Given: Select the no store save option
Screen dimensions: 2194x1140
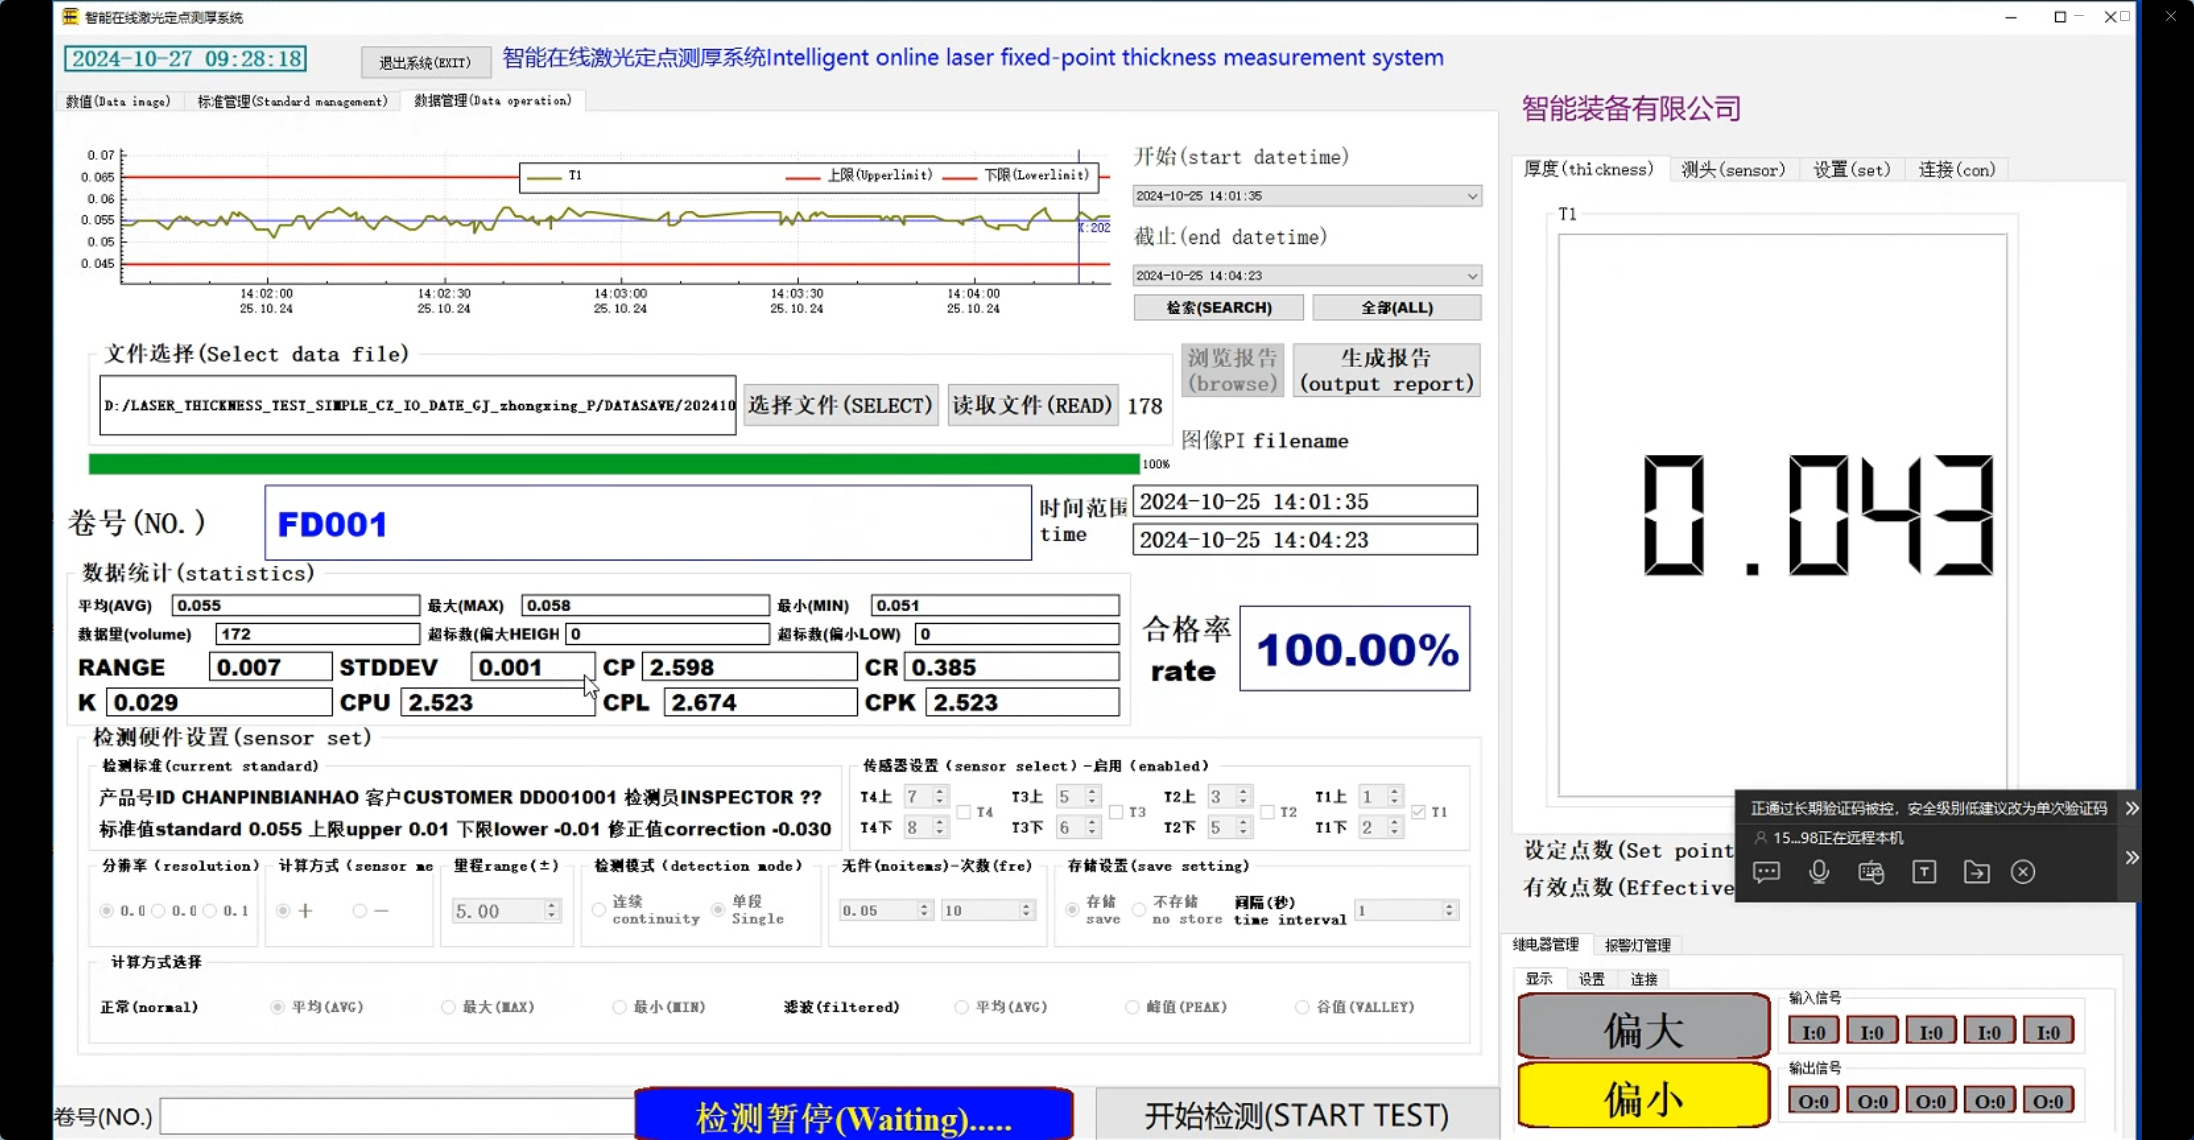Looking at the screenshot, I should point(1139,910).
